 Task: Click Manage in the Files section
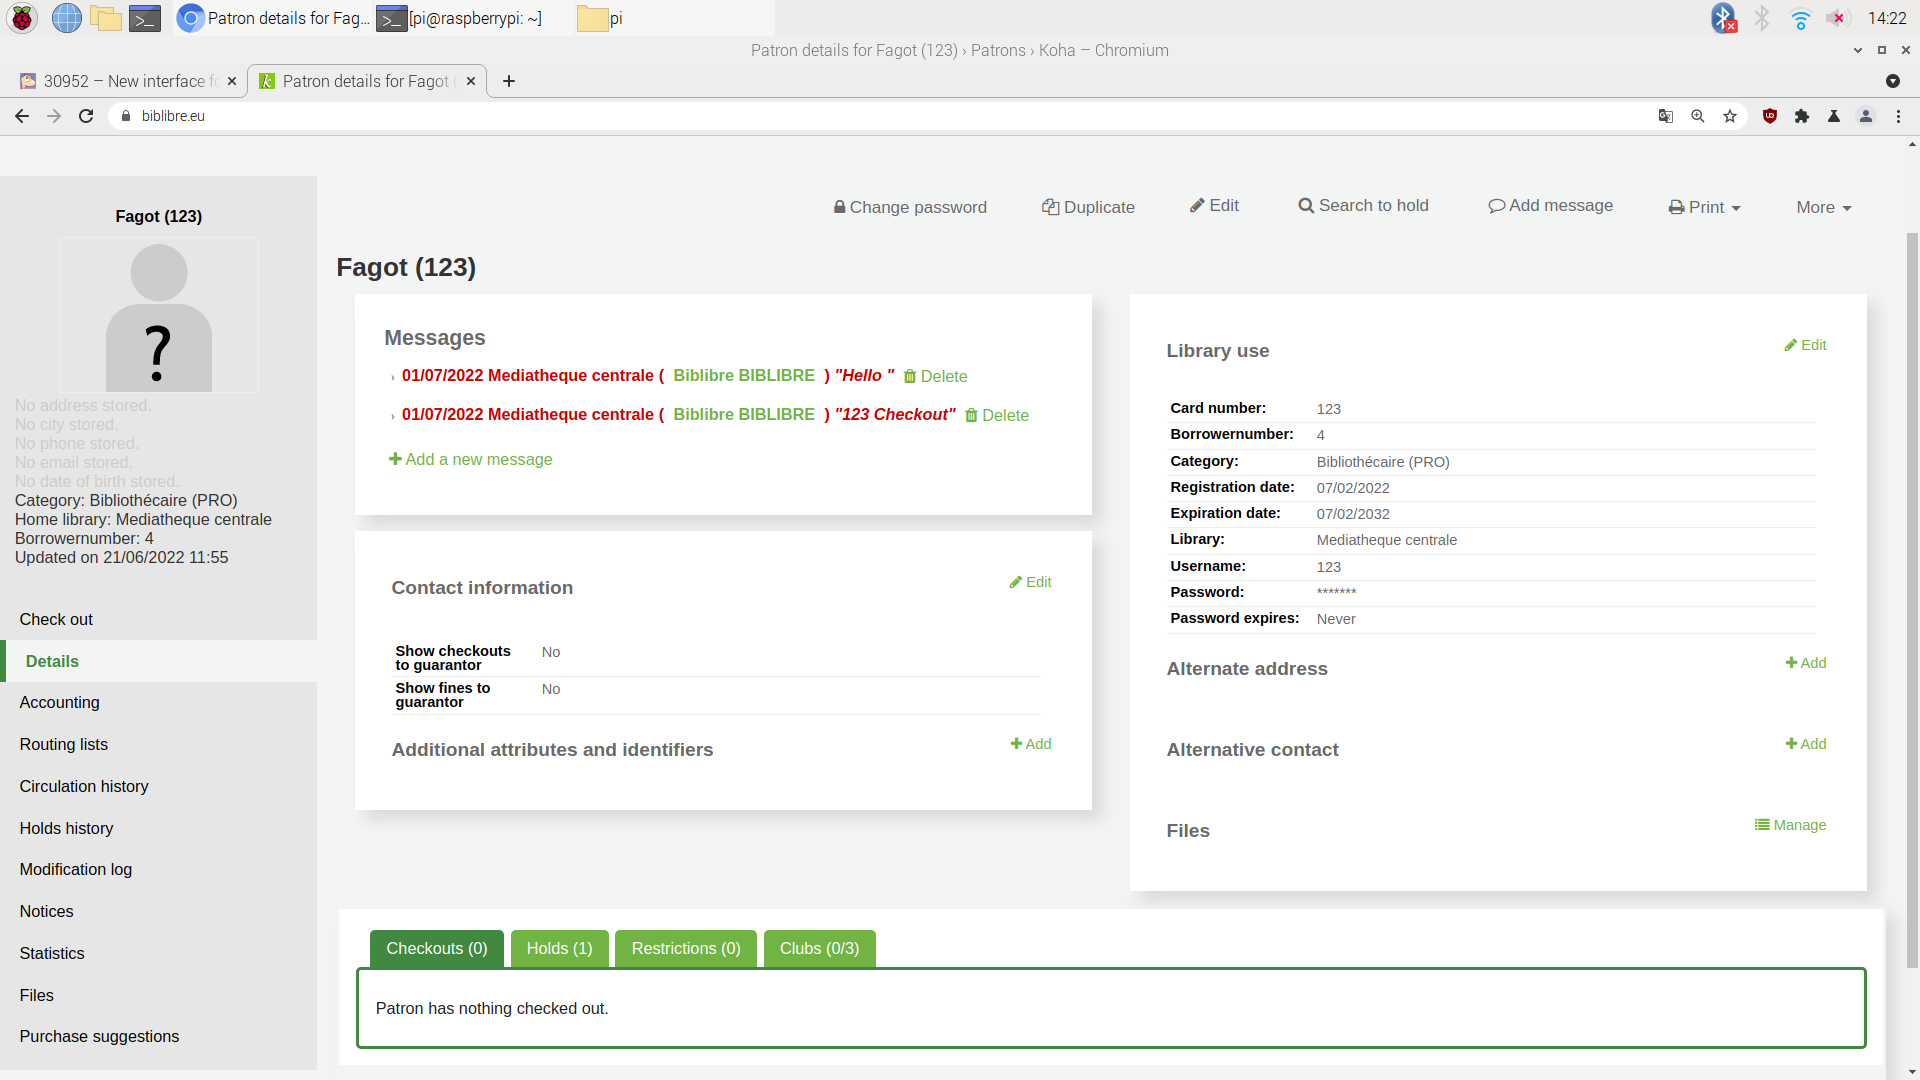[1790, 825]
